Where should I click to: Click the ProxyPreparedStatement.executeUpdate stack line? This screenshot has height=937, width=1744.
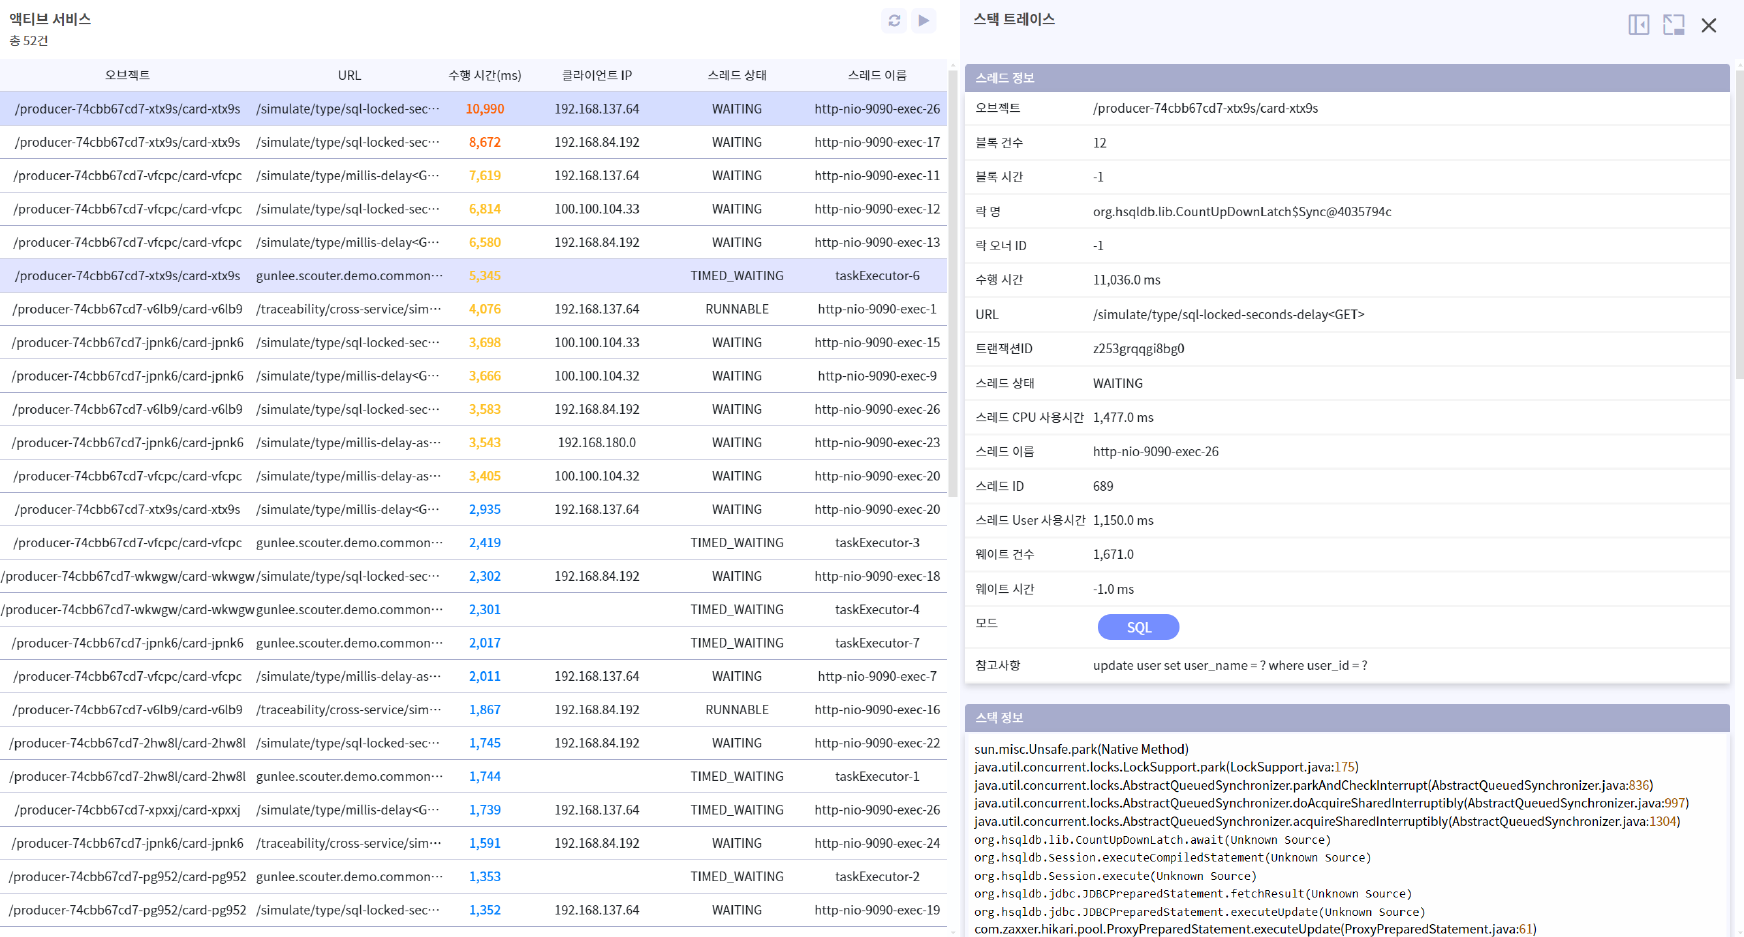click(x=1255, y=929)
